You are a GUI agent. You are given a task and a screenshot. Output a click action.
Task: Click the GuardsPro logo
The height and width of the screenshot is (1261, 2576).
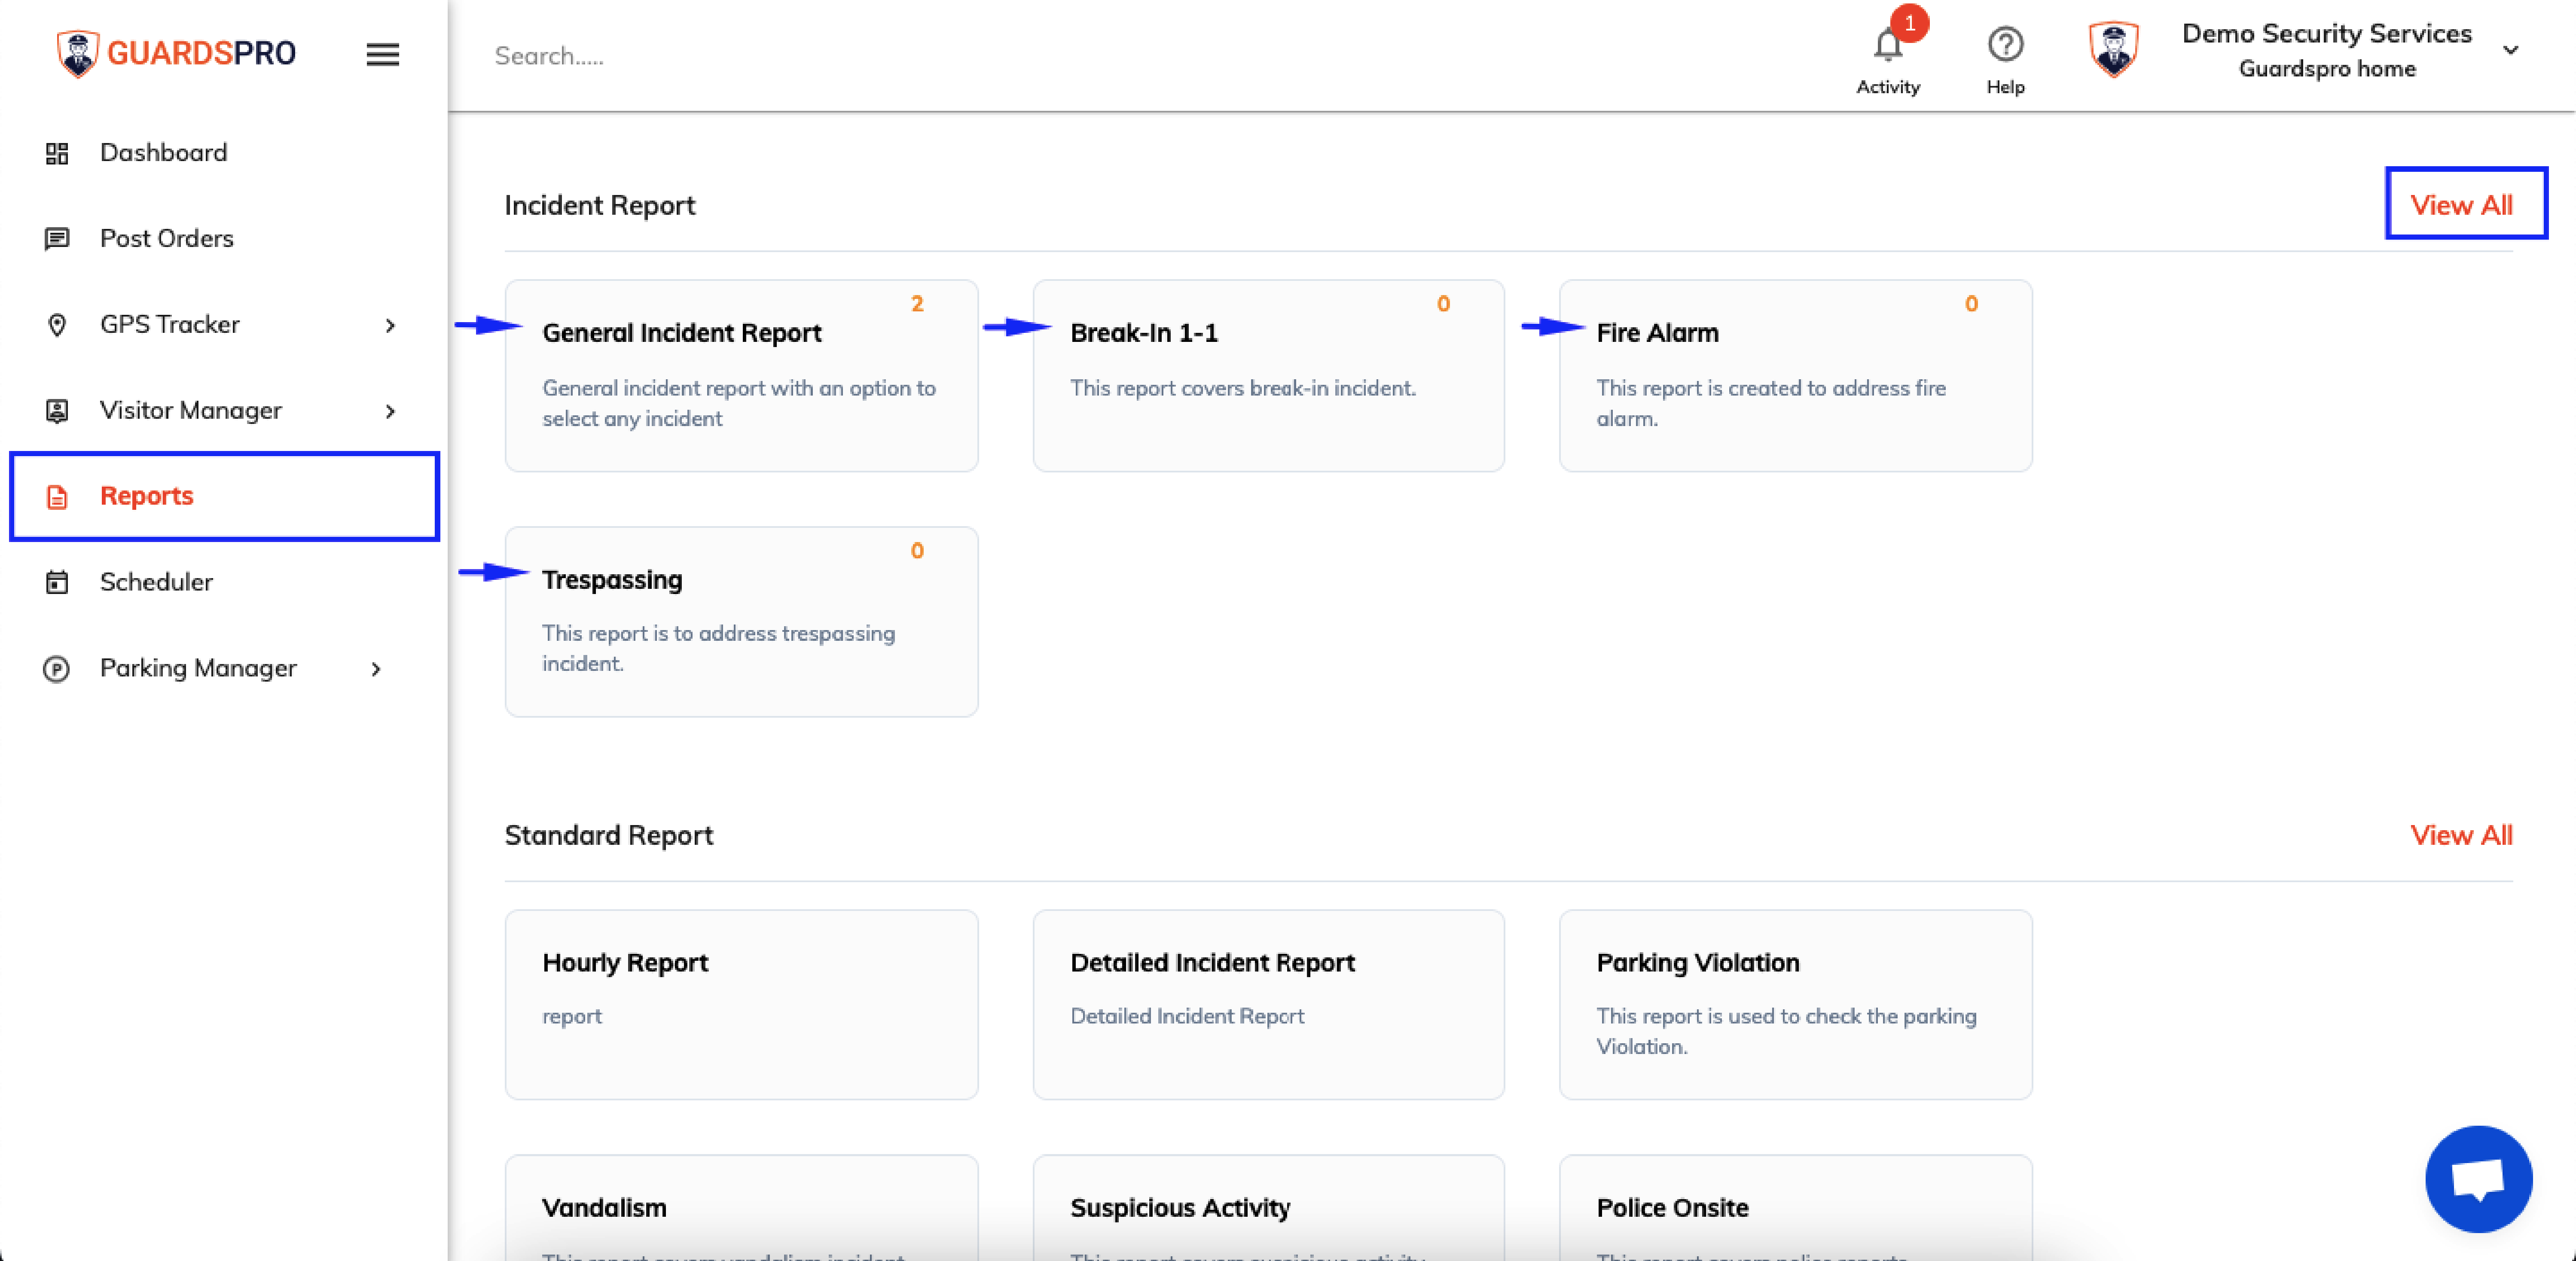[x=176, y=53]
